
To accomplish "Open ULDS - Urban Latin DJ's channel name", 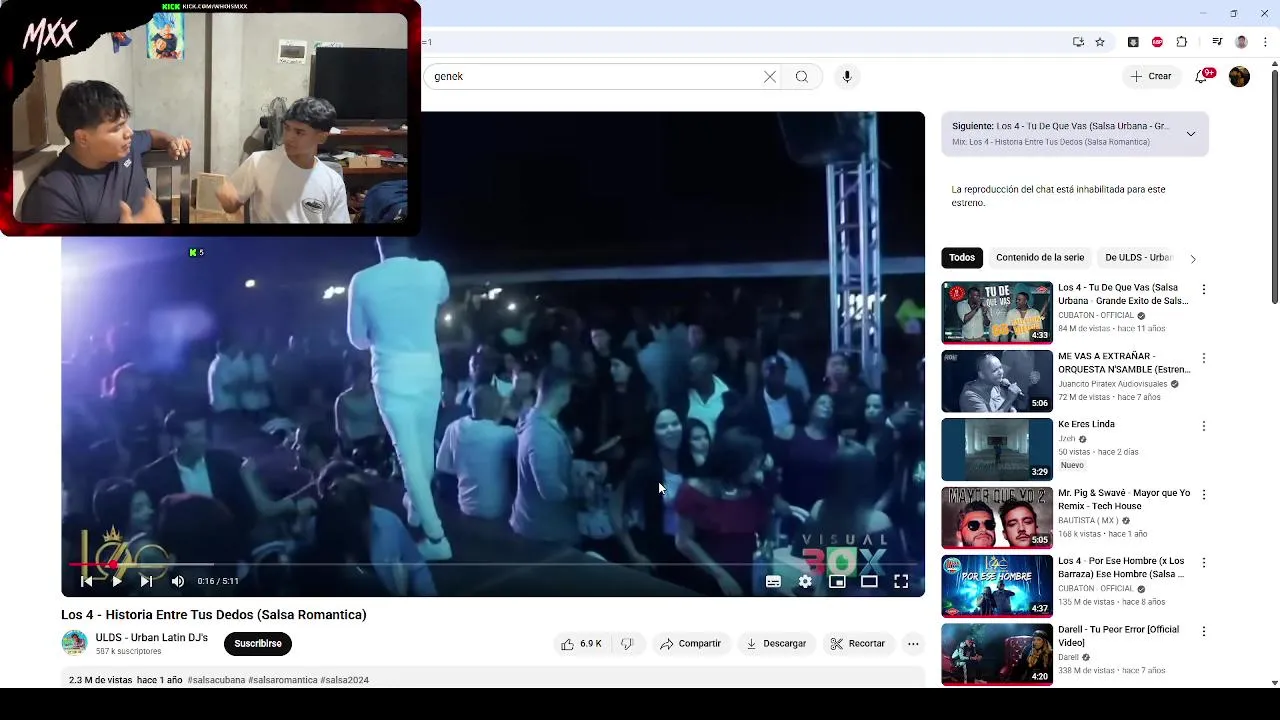I will [x=151, y=638].
